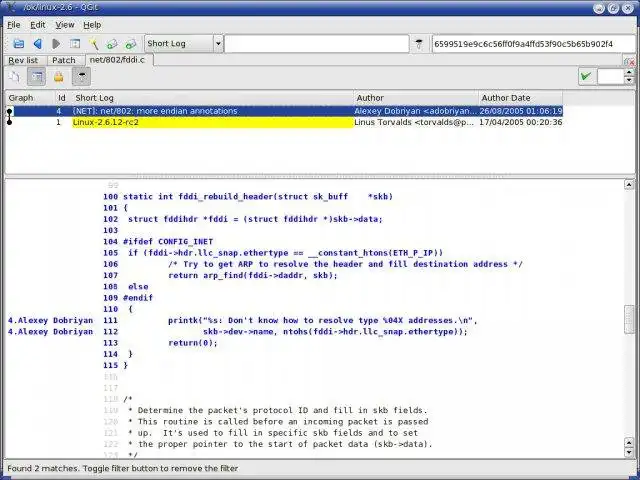Sort by the Author column header
The width and height of the screenshot is (640, 480).
416,98
